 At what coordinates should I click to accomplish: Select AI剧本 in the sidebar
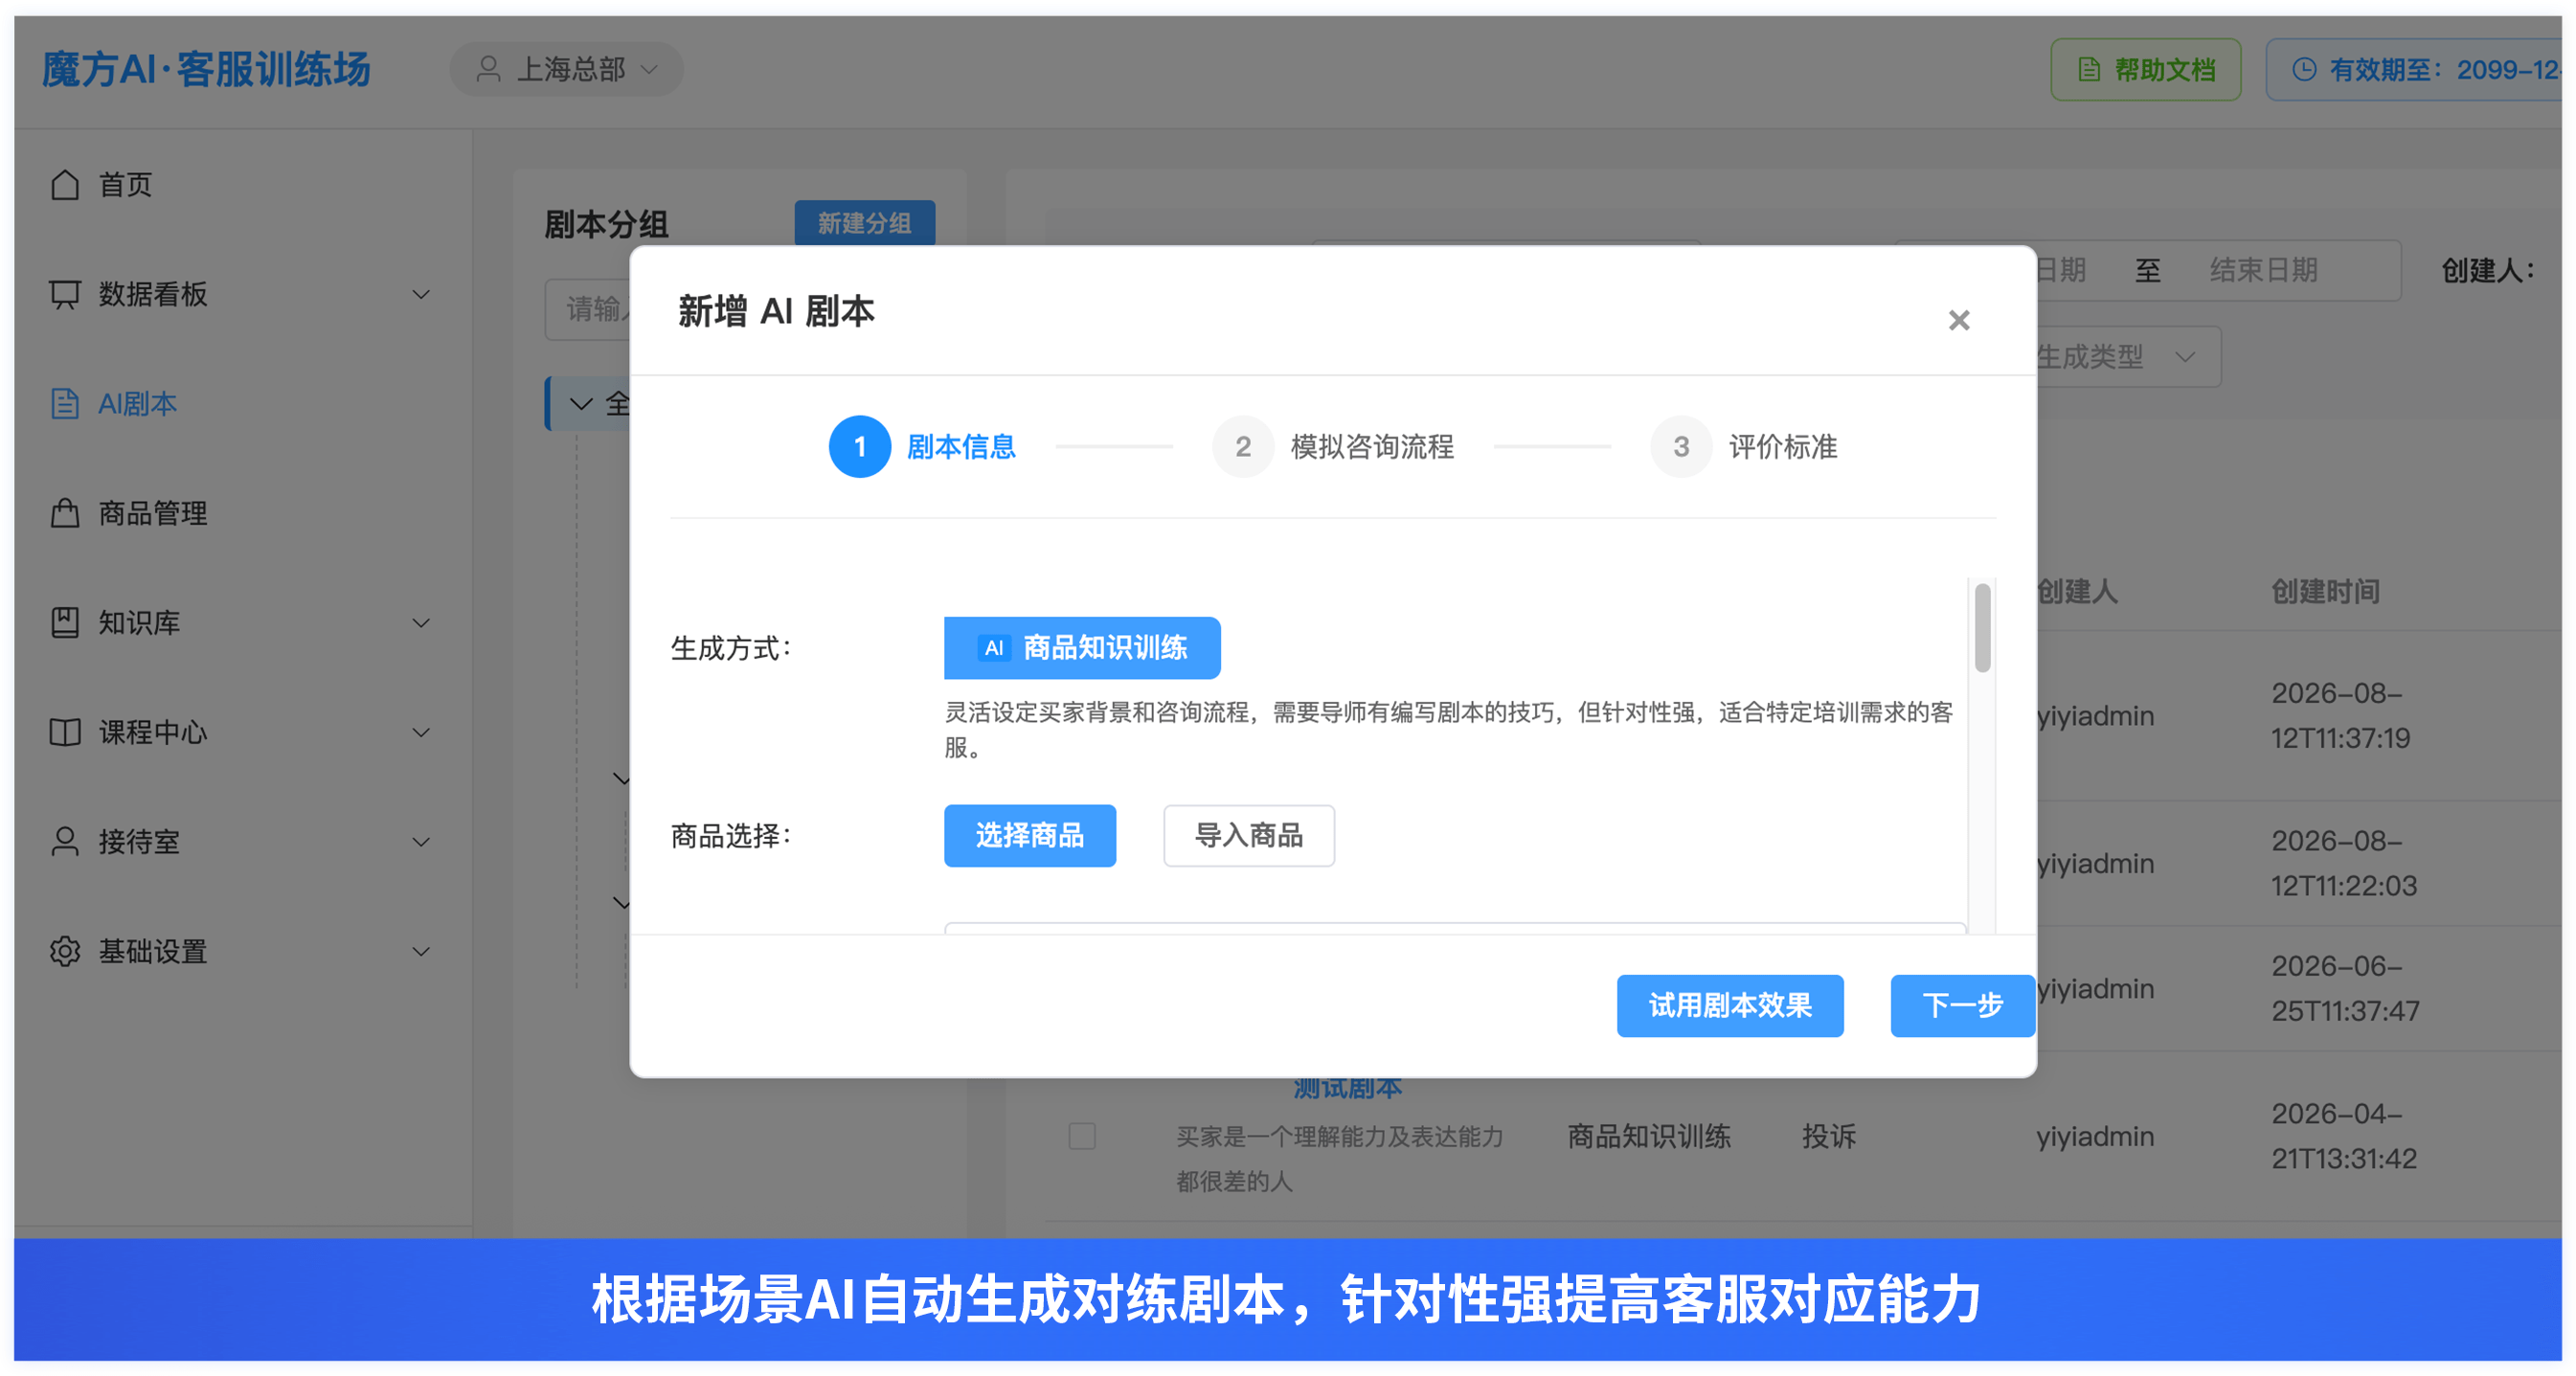[x=242, y=404]
